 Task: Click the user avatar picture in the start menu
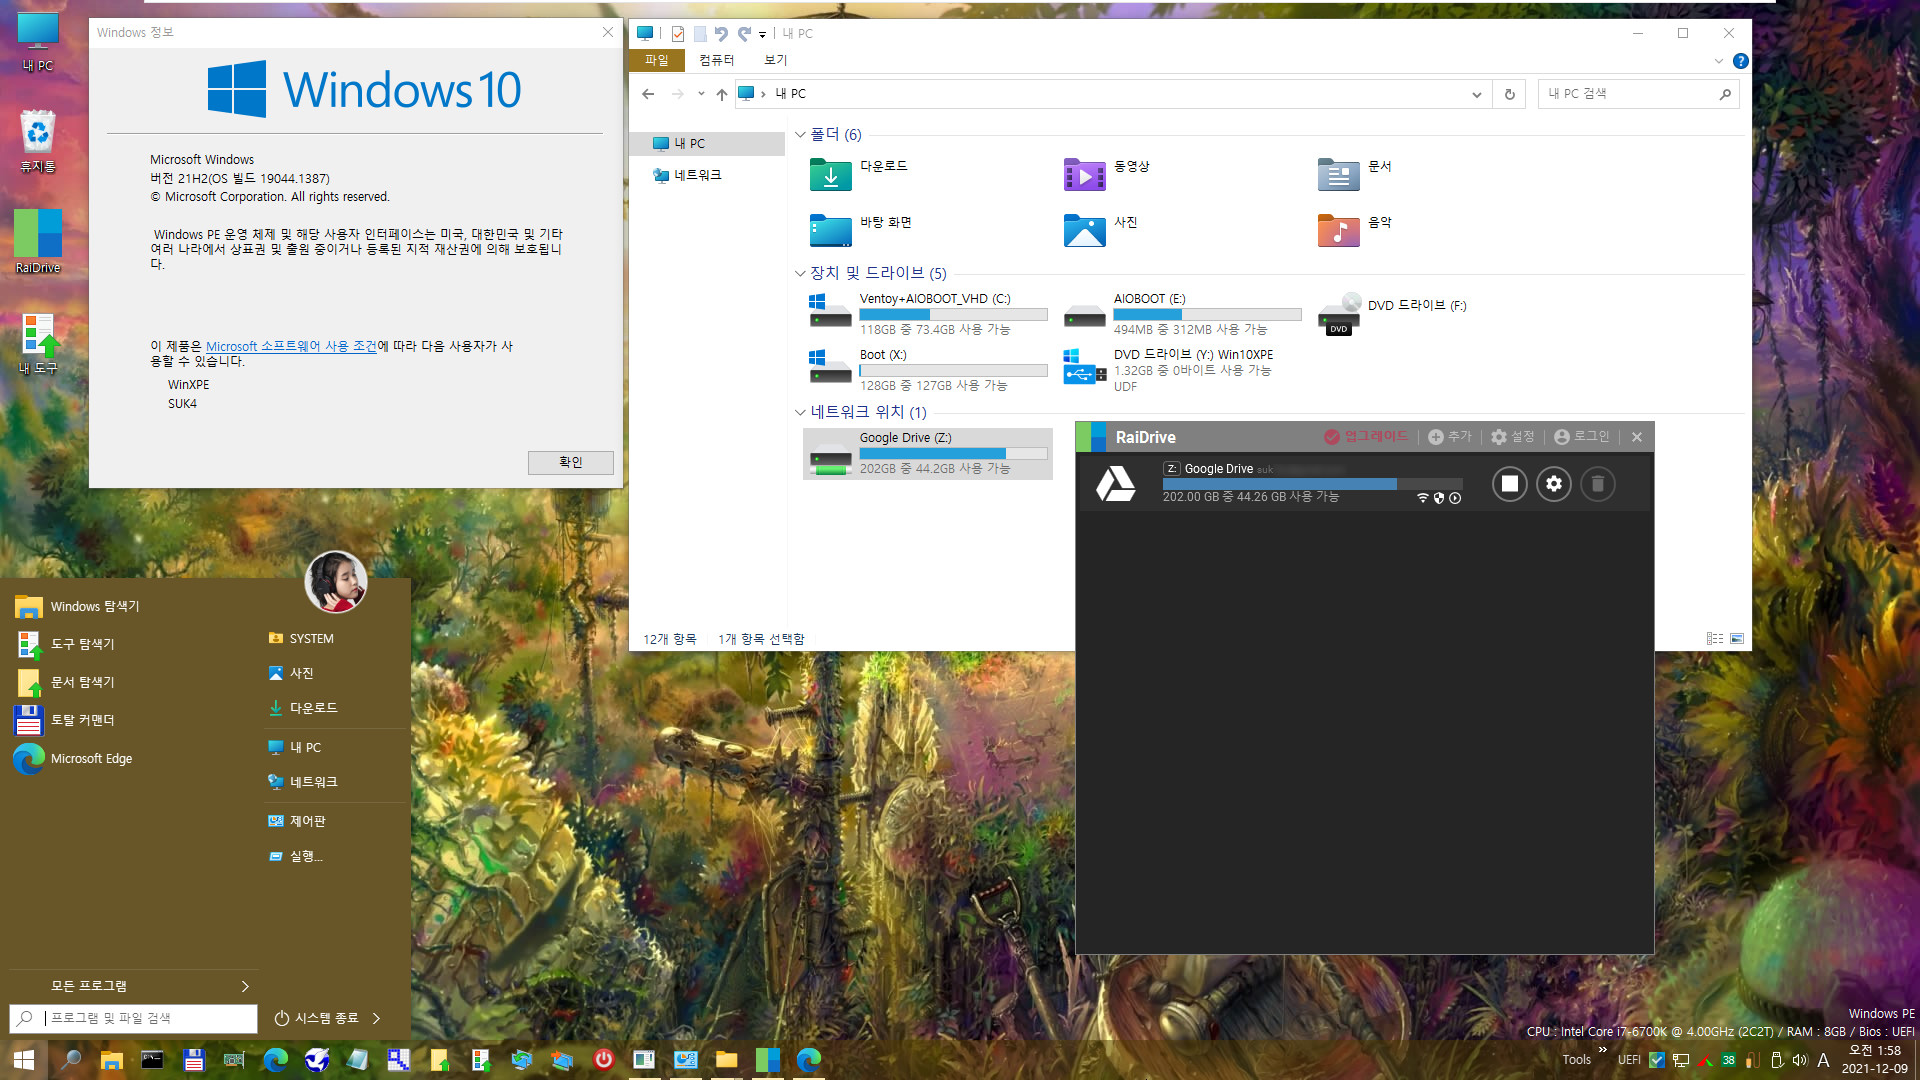(335, 582)
